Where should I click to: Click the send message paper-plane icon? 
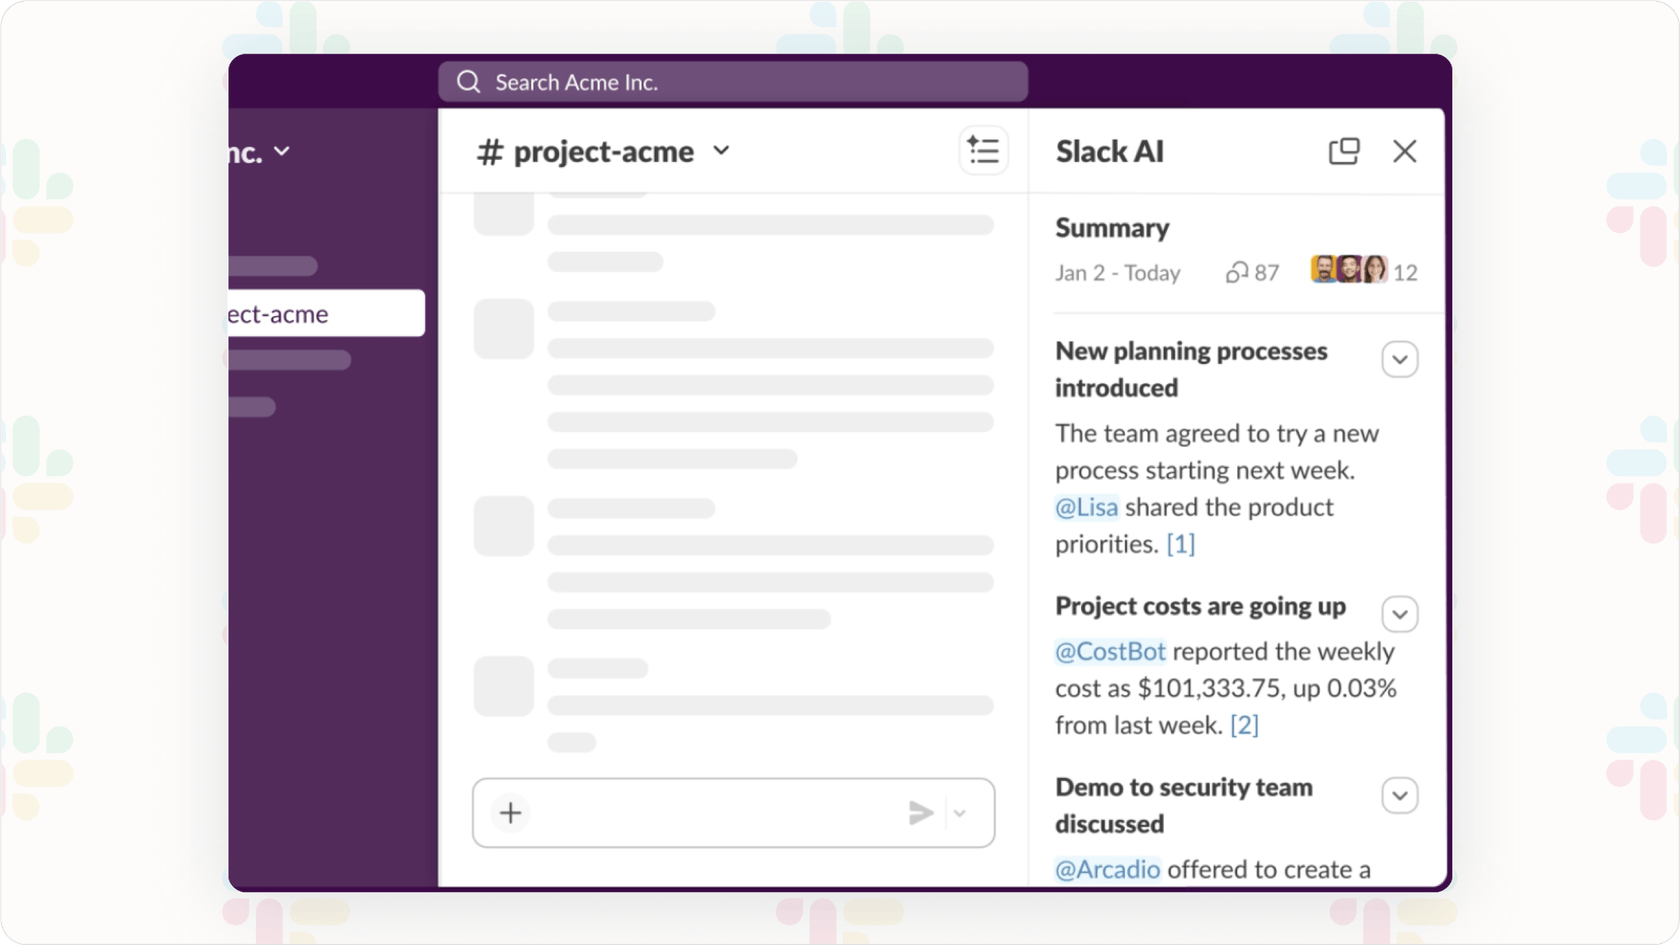(x=920, y=813)
